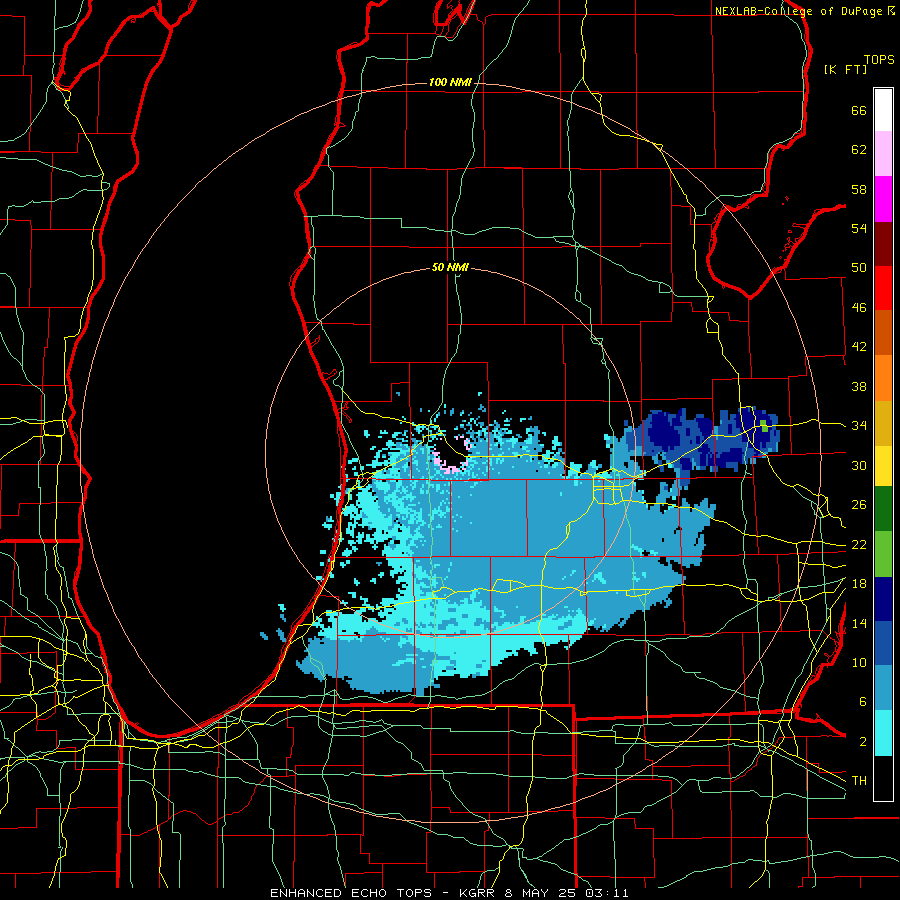Click the legend value 46
Screen dimensions: 900x900
(859, 308)
